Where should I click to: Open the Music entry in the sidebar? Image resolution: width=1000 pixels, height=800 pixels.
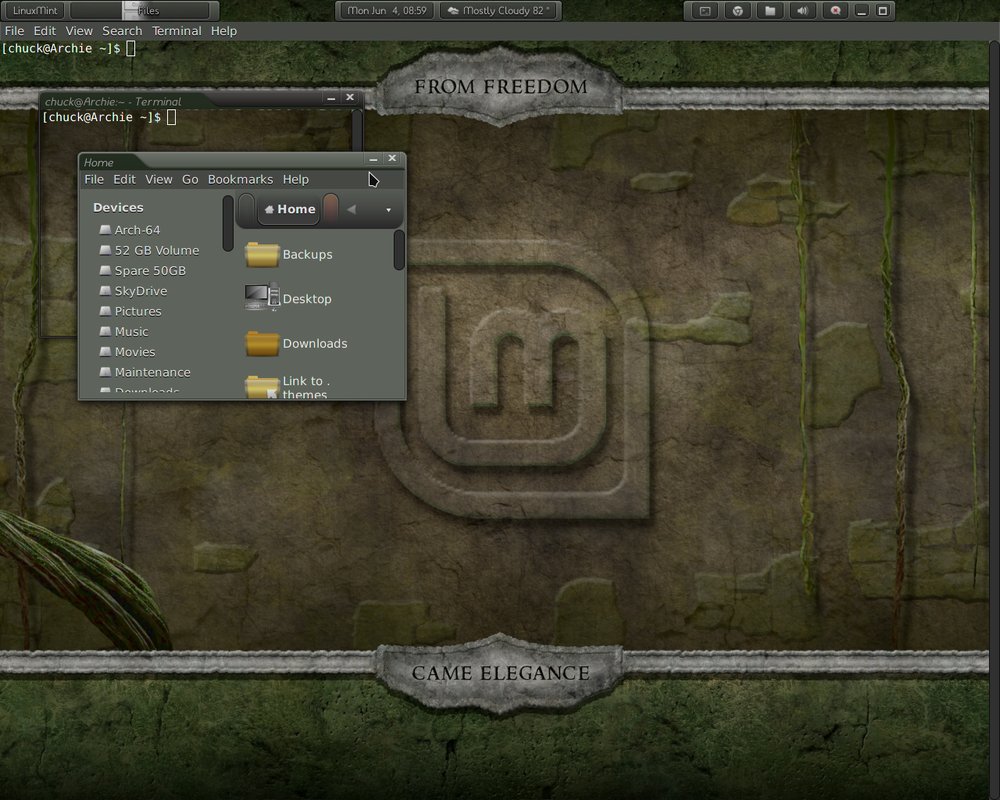click(x=124, y=332)
